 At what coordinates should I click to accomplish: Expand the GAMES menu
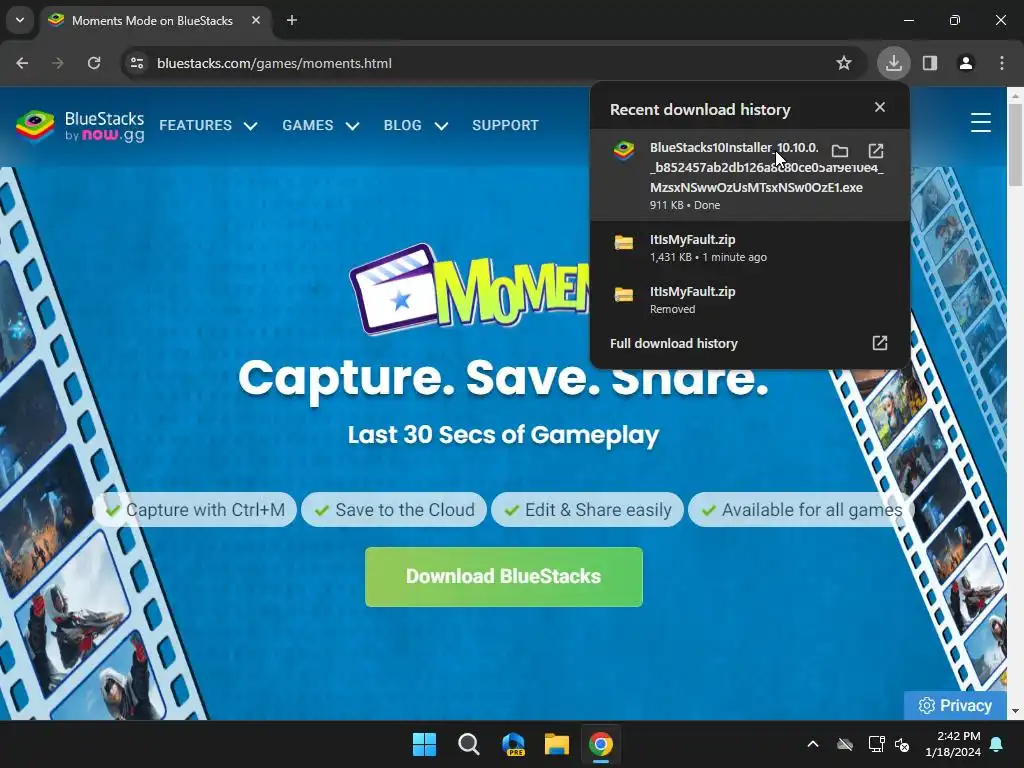click(x=321, y=125)
